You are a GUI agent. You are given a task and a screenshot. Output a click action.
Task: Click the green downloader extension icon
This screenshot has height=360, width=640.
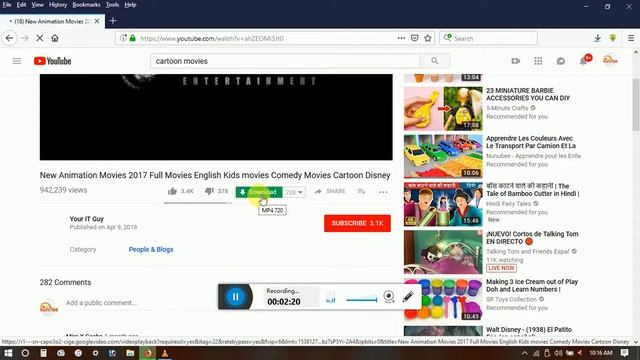coord(613,38)
